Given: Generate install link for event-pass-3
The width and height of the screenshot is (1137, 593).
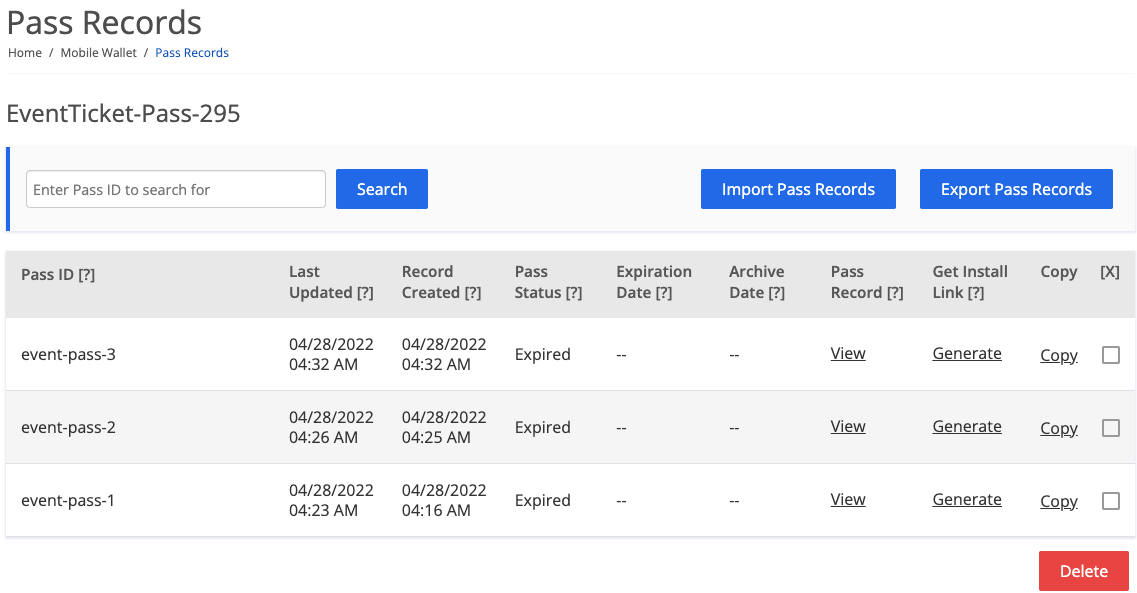Looking at the screenshot, I should (x=966, y=354).
